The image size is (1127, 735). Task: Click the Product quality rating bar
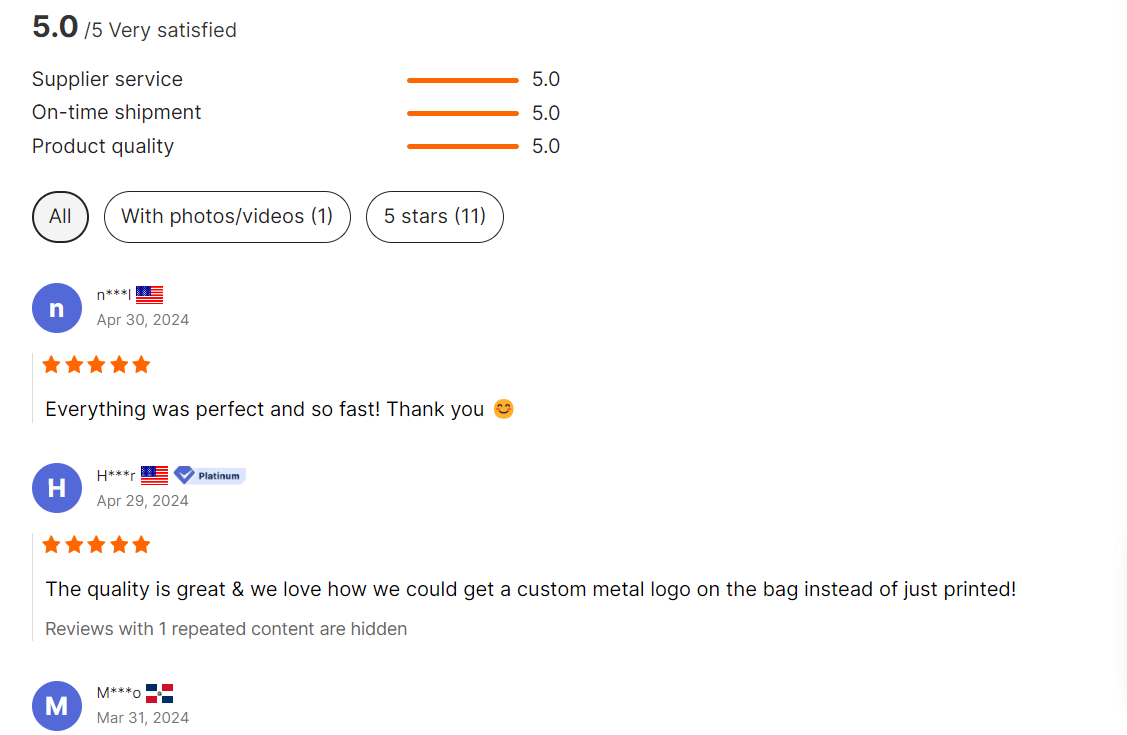(x=462, y=146)
